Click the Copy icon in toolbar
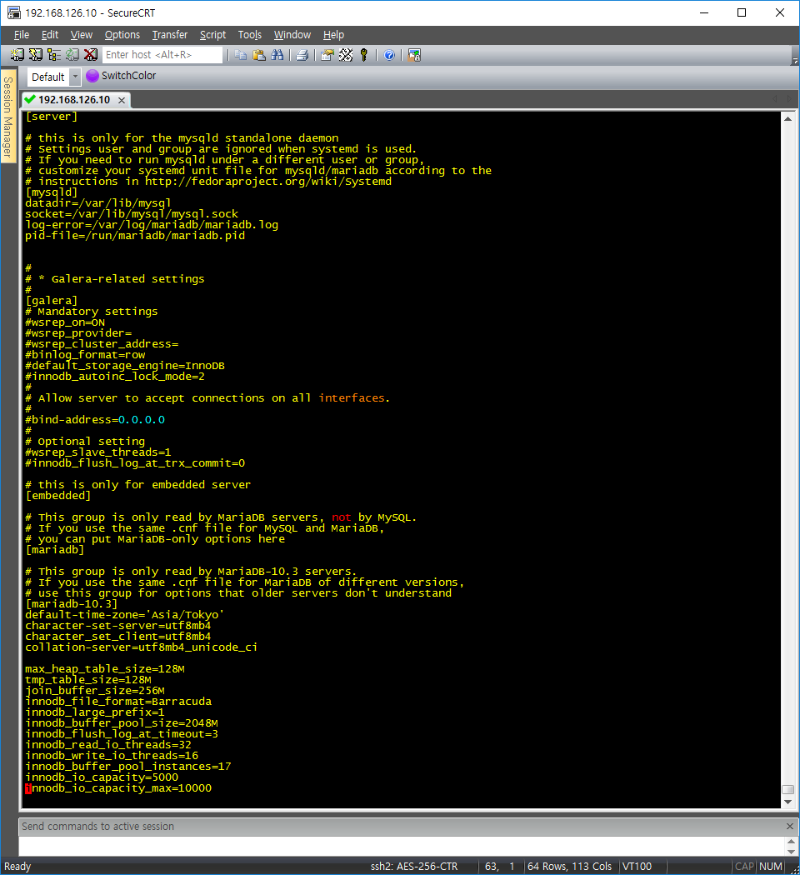 coord(241,55)
